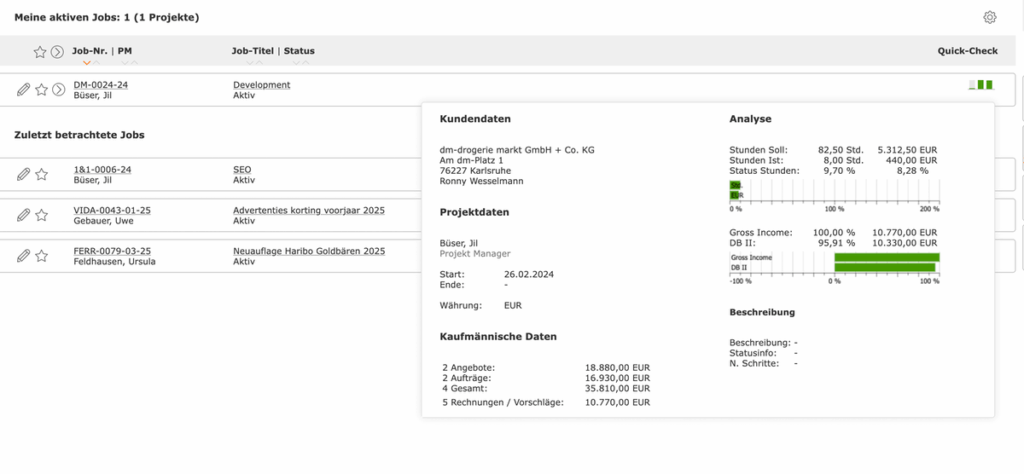Edit job DM-0024-24 with pencil icon

[24, 89]
